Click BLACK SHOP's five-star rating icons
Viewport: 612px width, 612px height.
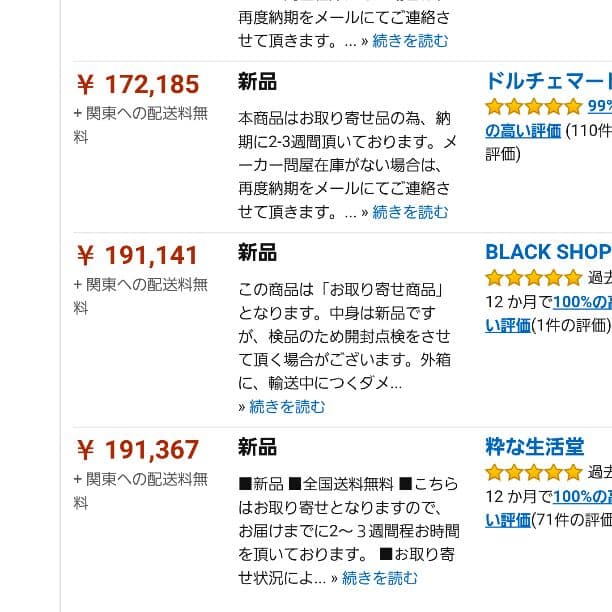[x=533, y=277]
